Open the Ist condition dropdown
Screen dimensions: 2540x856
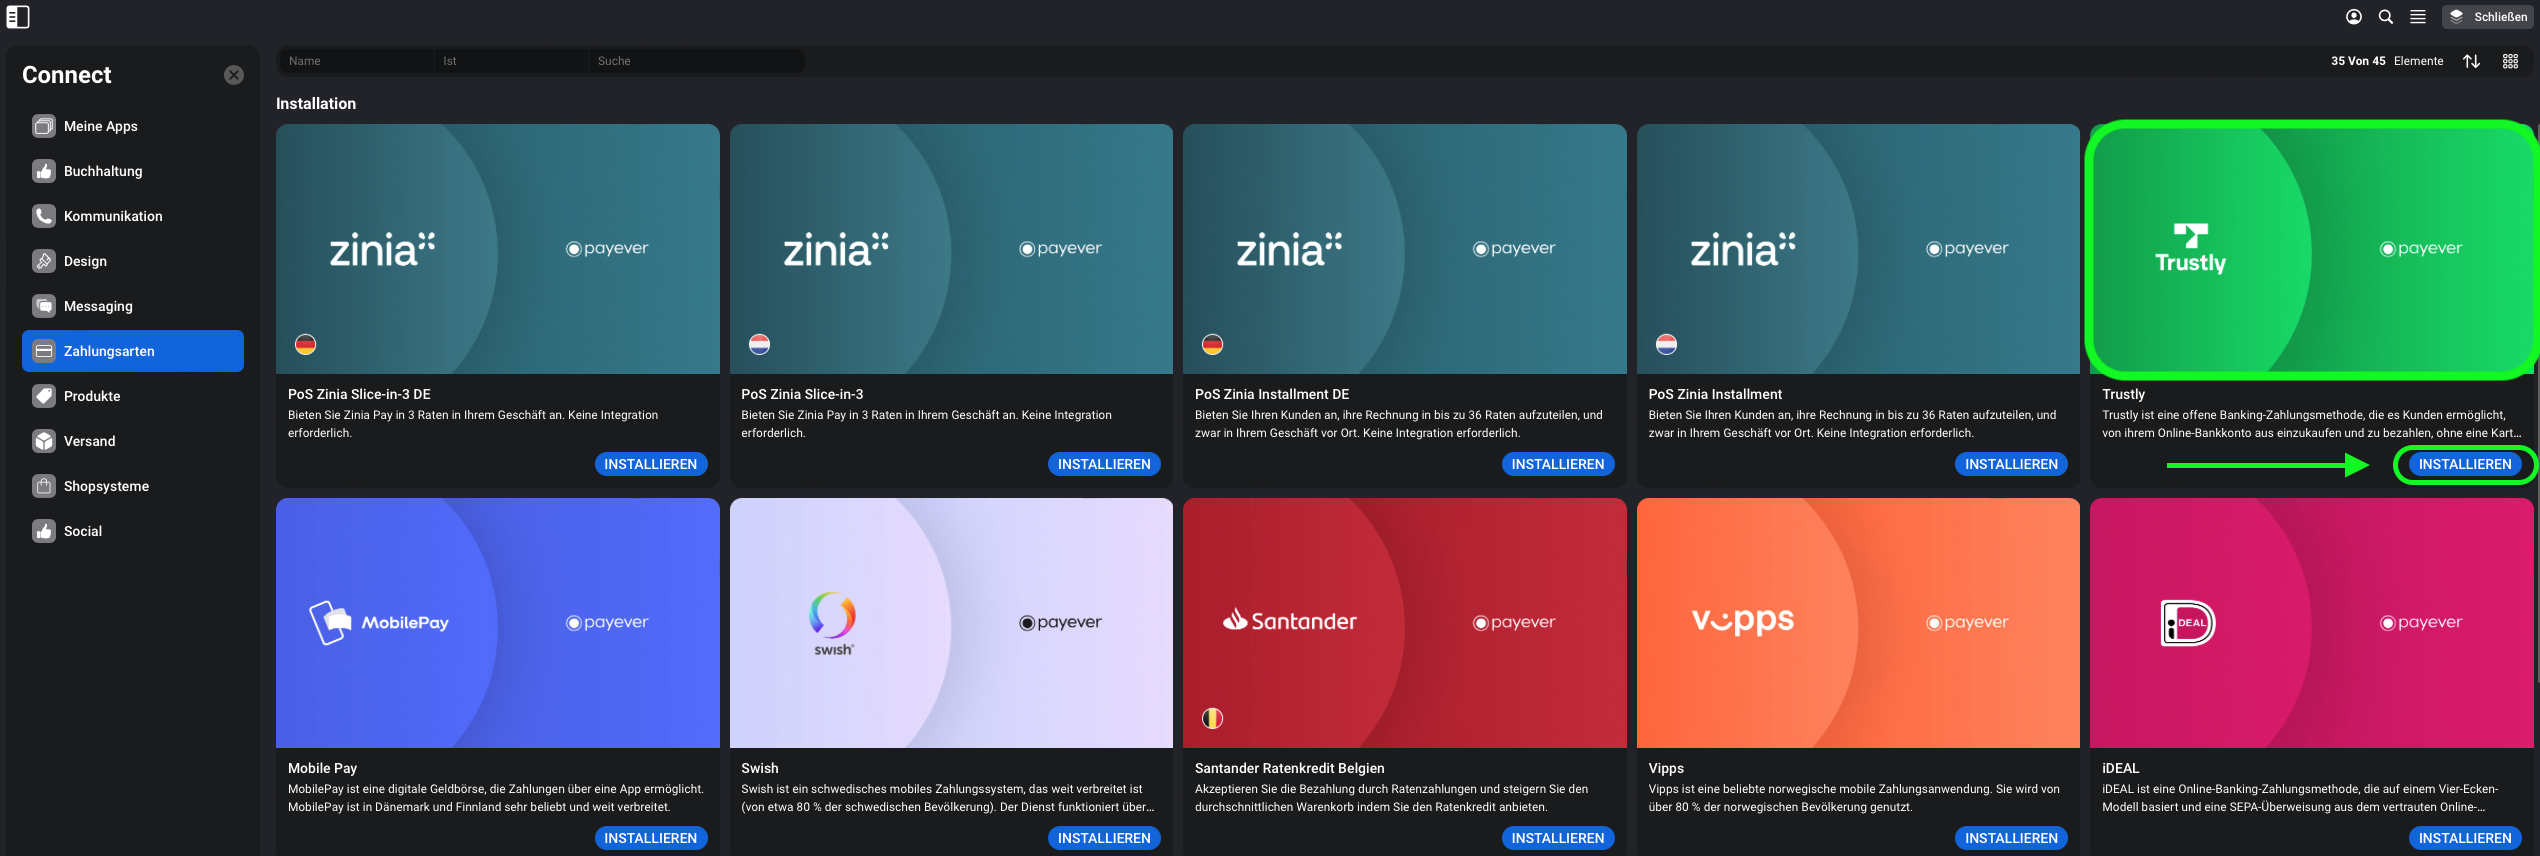coord(512,61)
